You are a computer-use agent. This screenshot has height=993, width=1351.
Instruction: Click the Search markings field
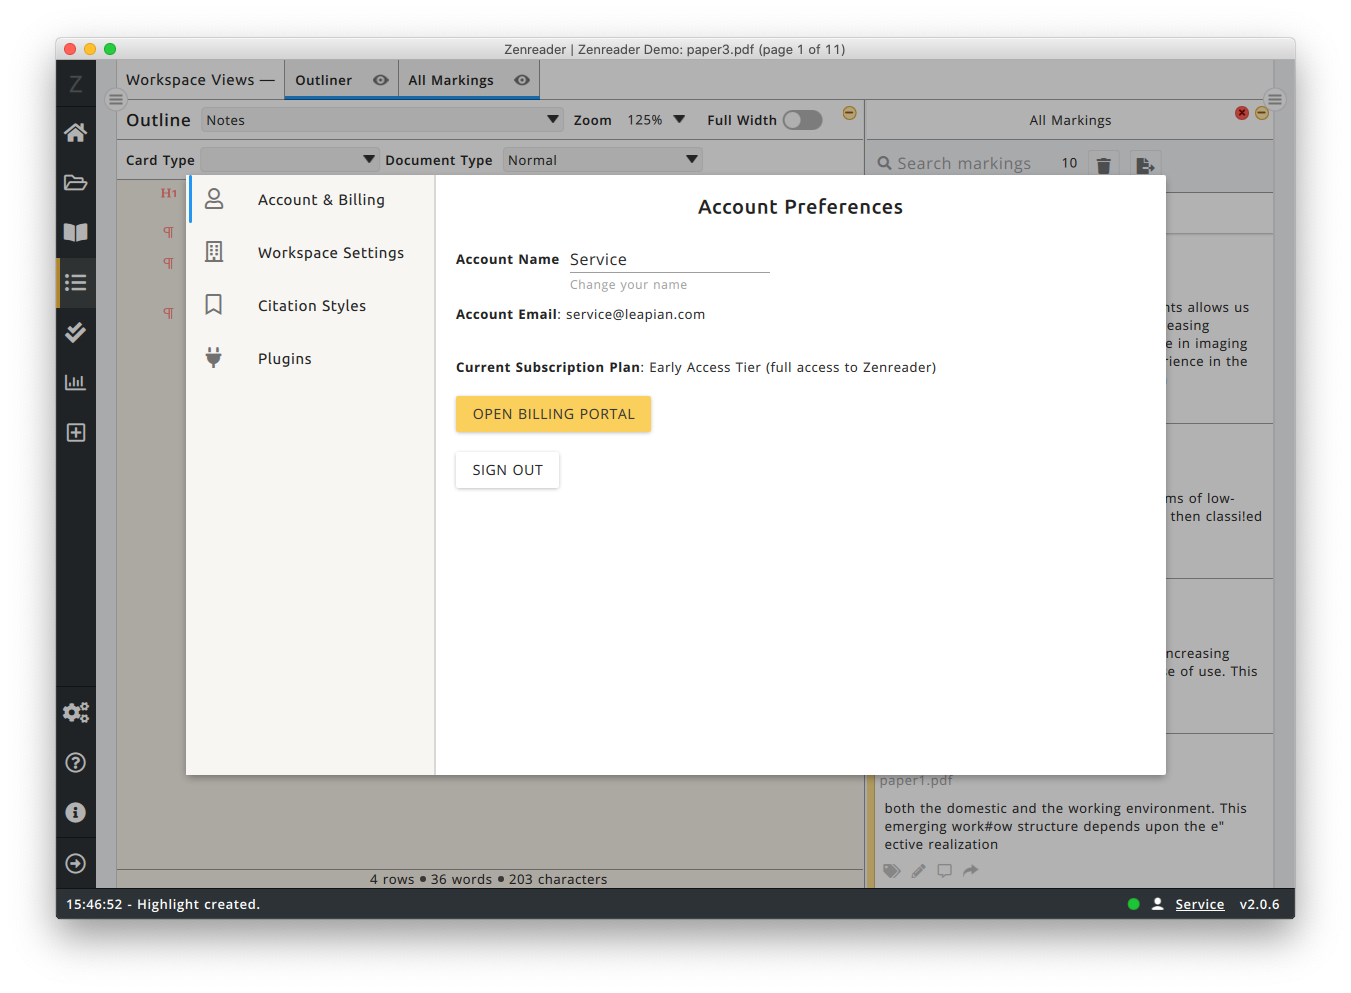point(963,163)
